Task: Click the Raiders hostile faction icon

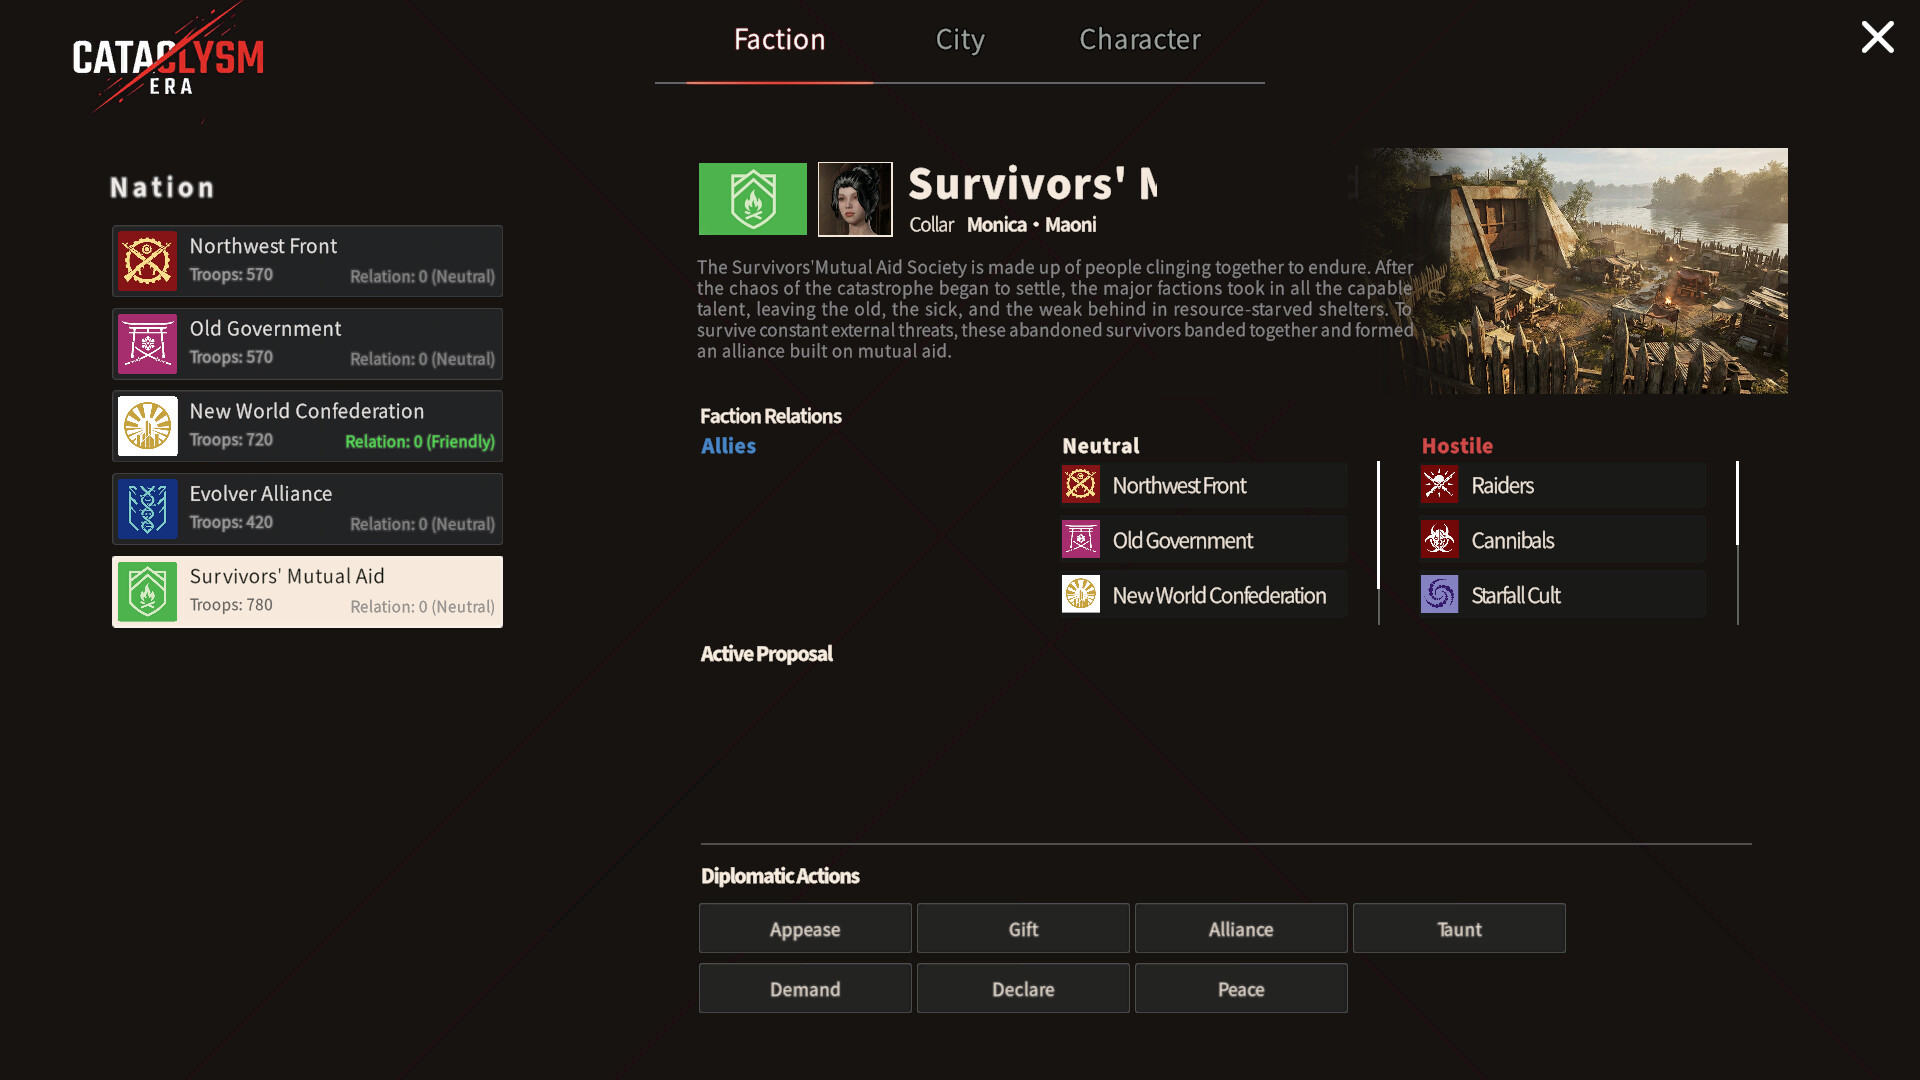Action: [1439, 485]
